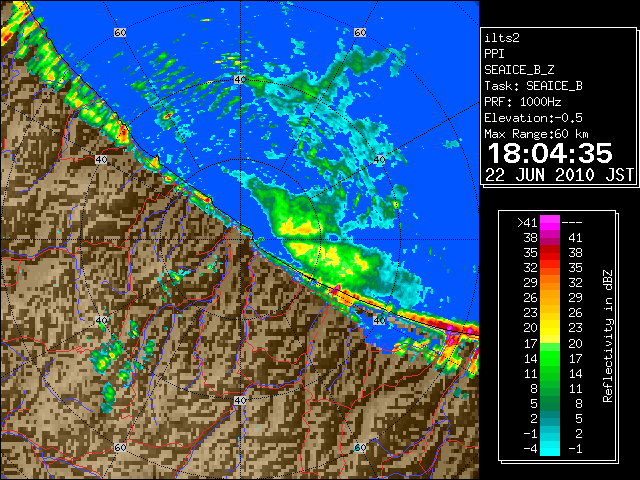Click the 'Max Range:60 km' line
This screenshot has width=640, height=480.
(x=536, y=134)
